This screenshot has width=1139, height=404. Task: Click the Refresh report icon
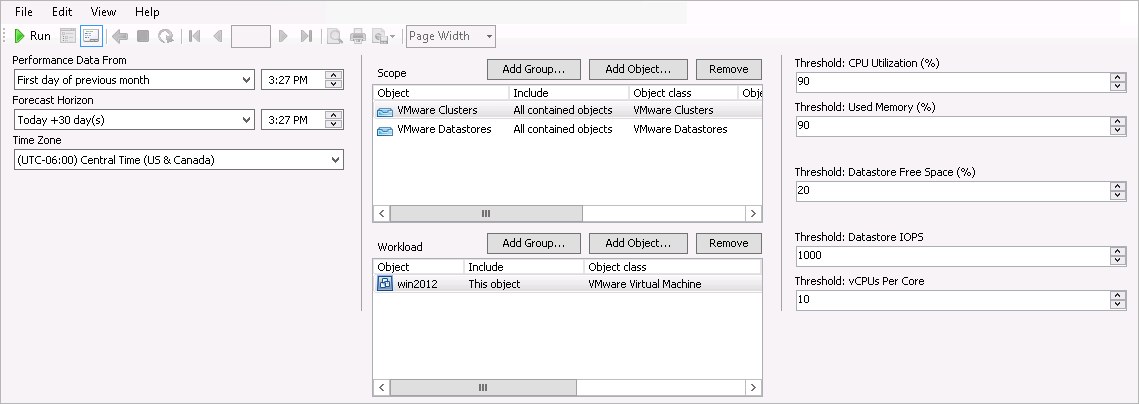pyautogui.click(x=166, y=36)
